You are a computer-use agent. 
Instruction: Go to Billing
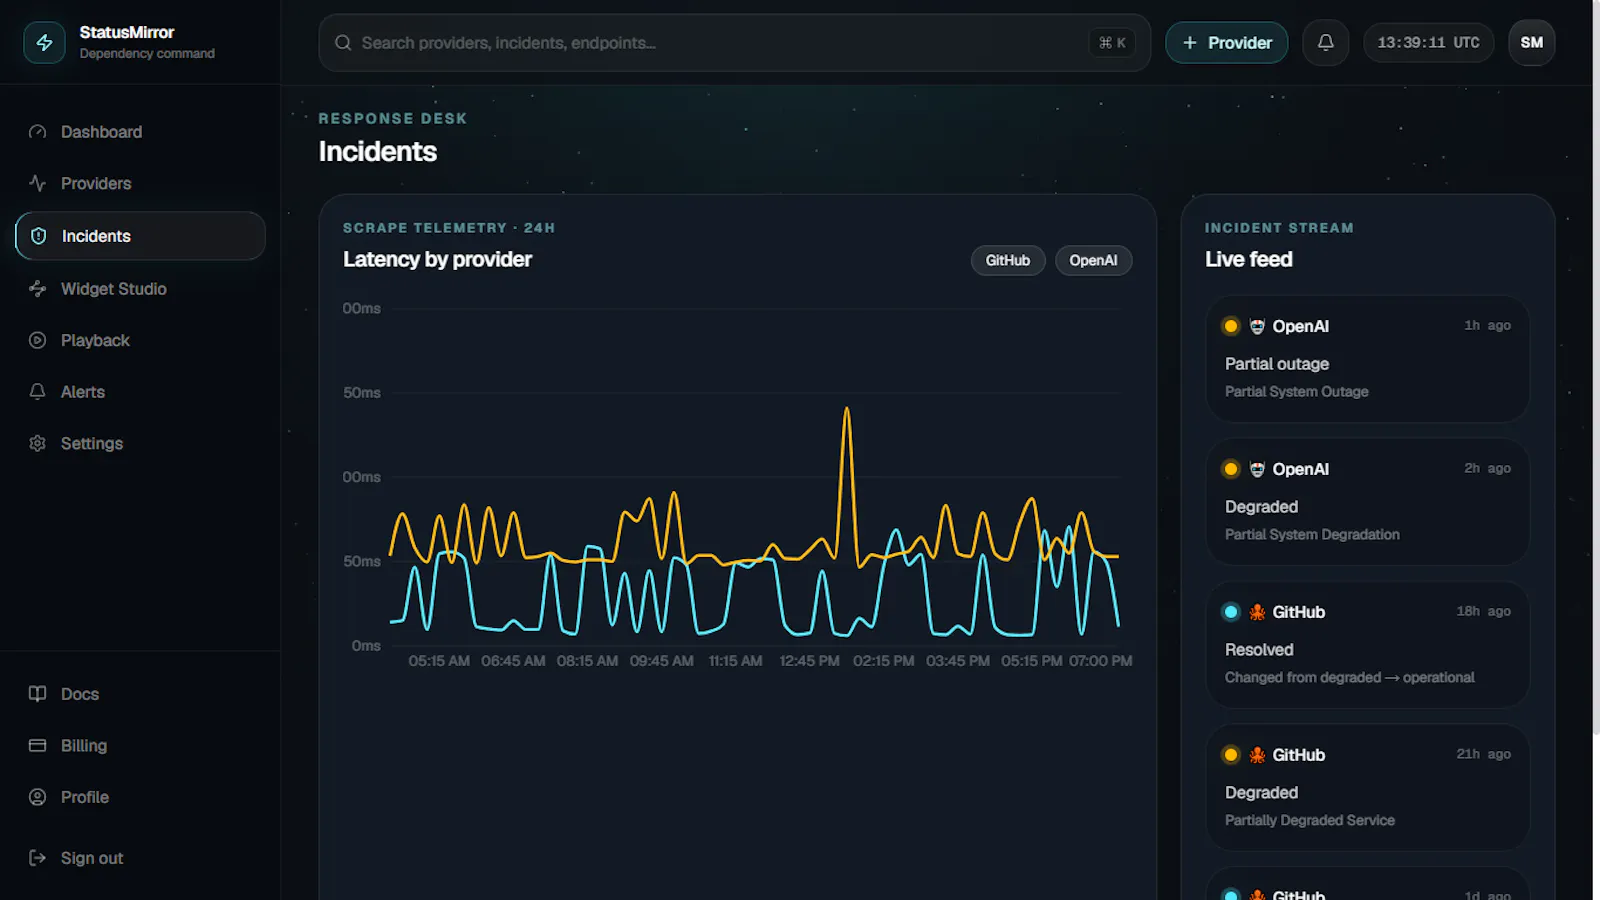pyautogui.click(x=140, y=746)
